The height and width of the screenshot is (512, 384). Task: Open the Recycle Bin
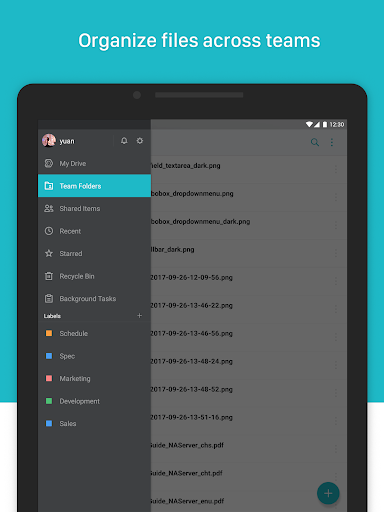click(94, 276)
